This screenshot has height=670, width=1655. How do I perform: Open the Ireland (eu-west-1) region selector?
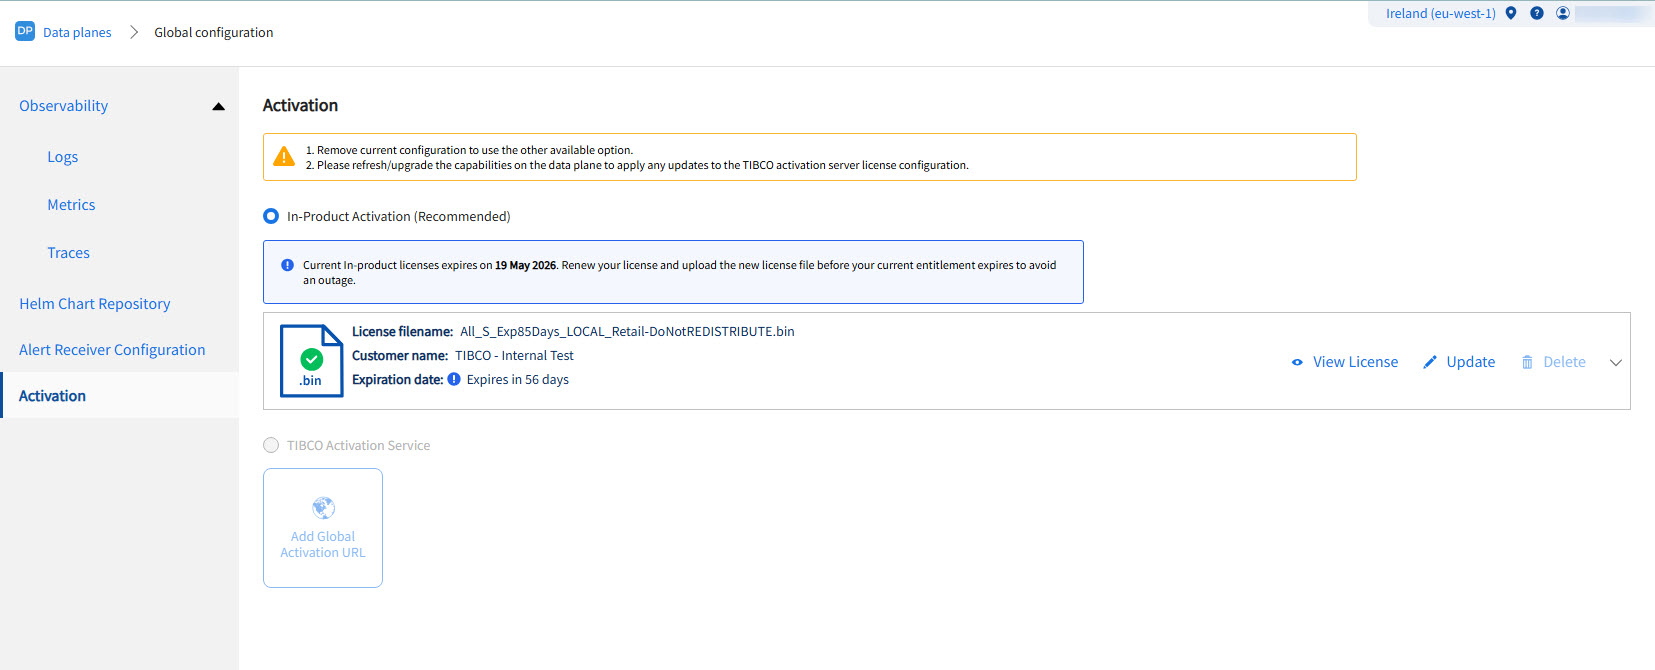tap(1440, 13)
